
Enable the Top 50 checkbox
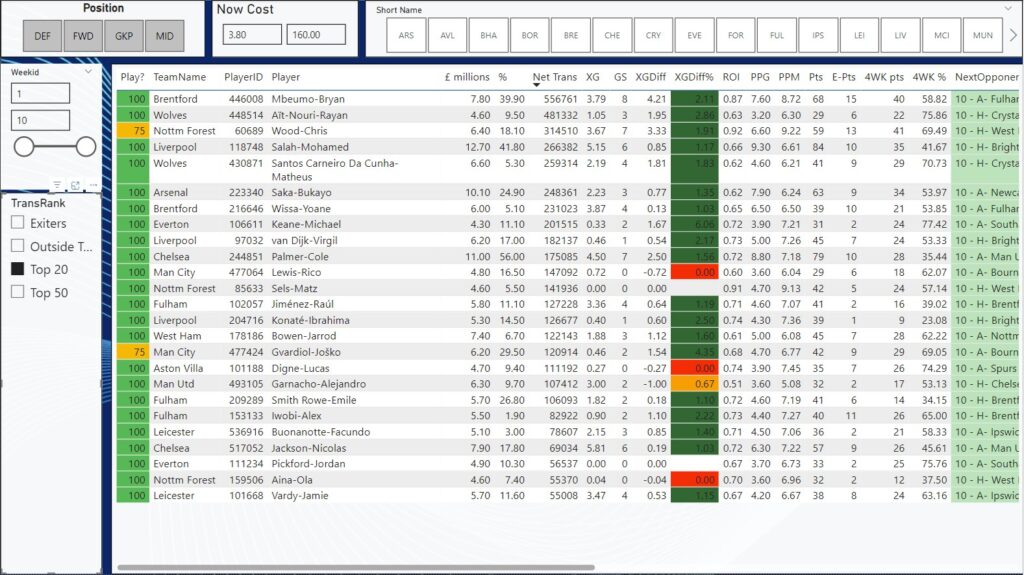point(18,292)
